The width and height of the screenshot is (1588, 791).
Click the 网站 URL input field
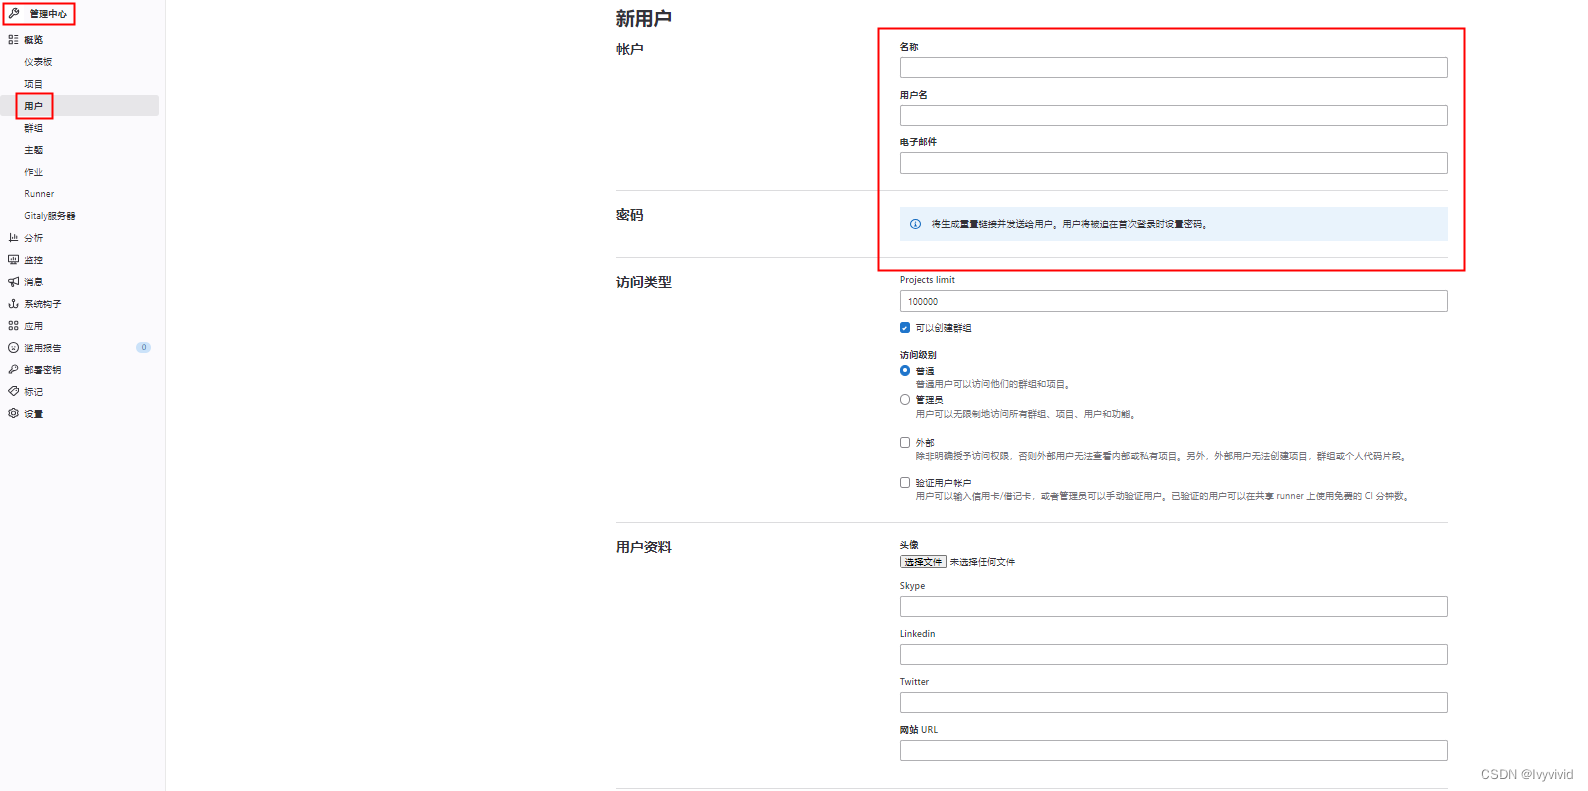[x=1173, y=750]
